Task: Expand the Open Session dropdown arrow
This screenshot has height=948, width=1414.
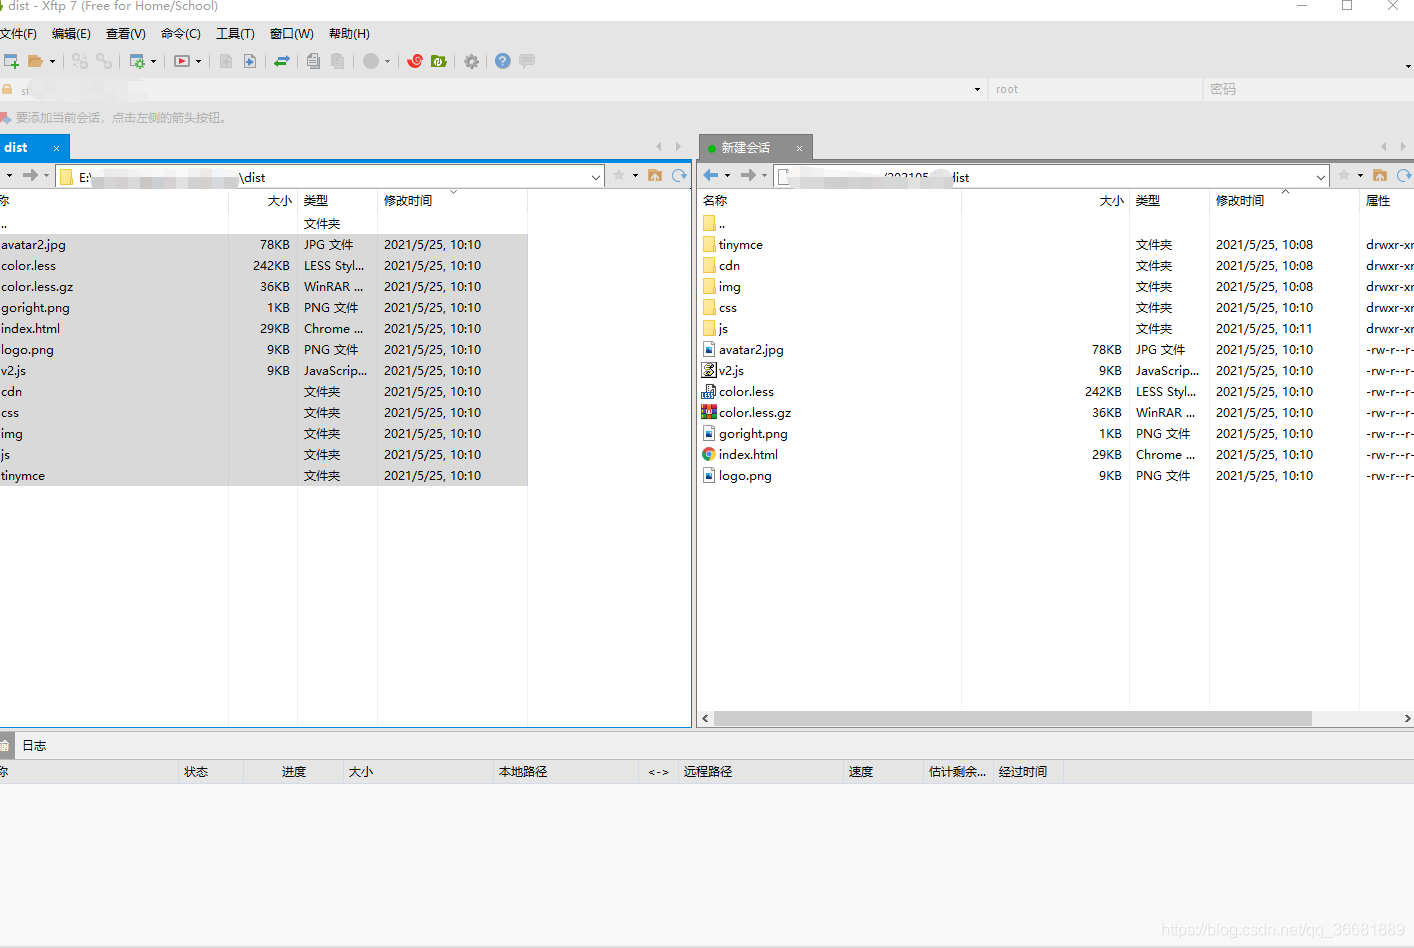Action: click(x=53, y=62)
